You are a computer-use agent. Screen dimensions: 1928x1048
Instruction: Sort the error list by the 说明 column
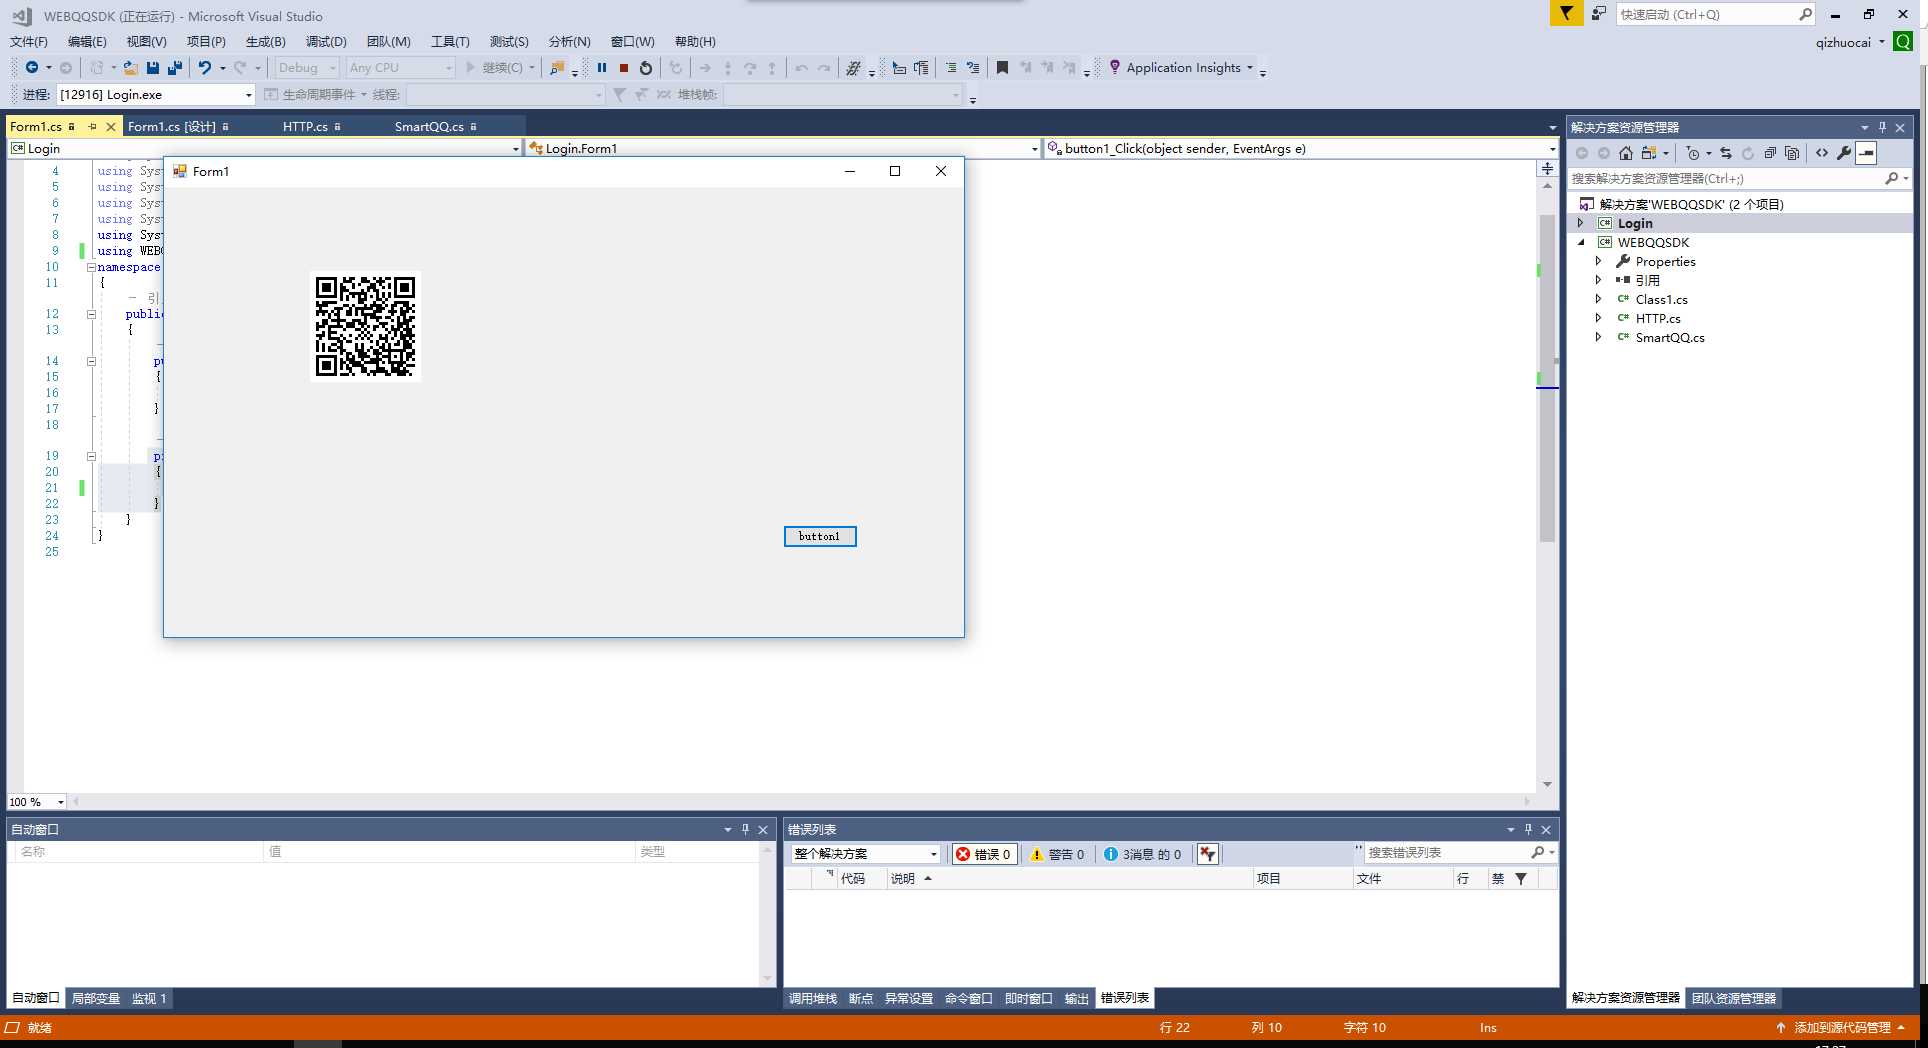[x=903, y=879]
